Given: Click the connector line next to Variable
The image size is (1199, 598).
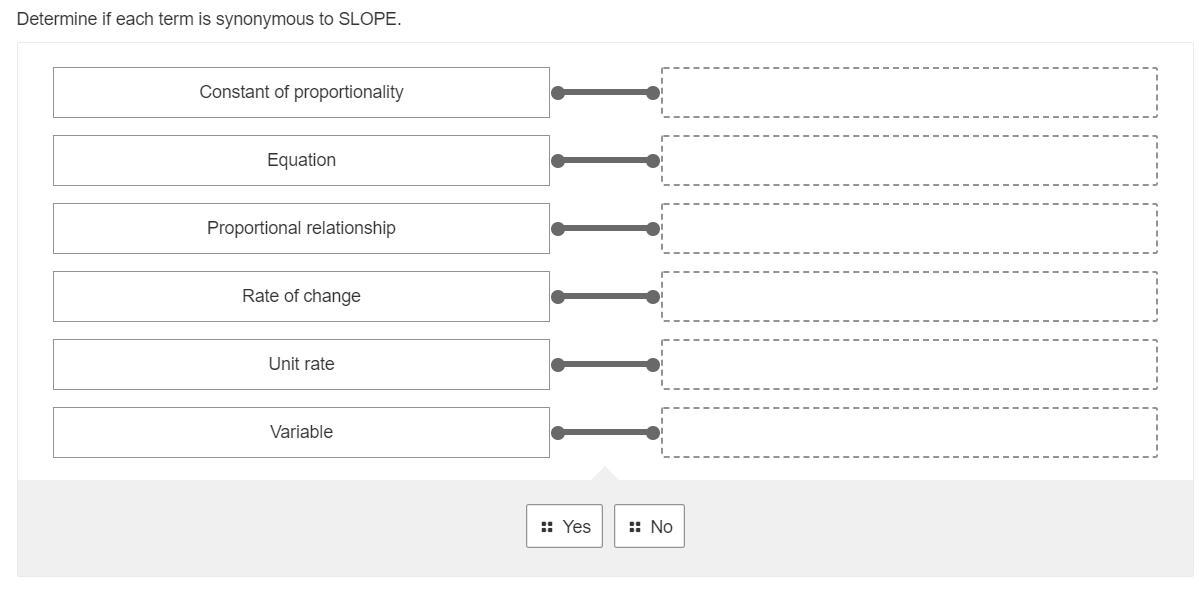Looking at the screenshot, I should (x=605, y=432).
